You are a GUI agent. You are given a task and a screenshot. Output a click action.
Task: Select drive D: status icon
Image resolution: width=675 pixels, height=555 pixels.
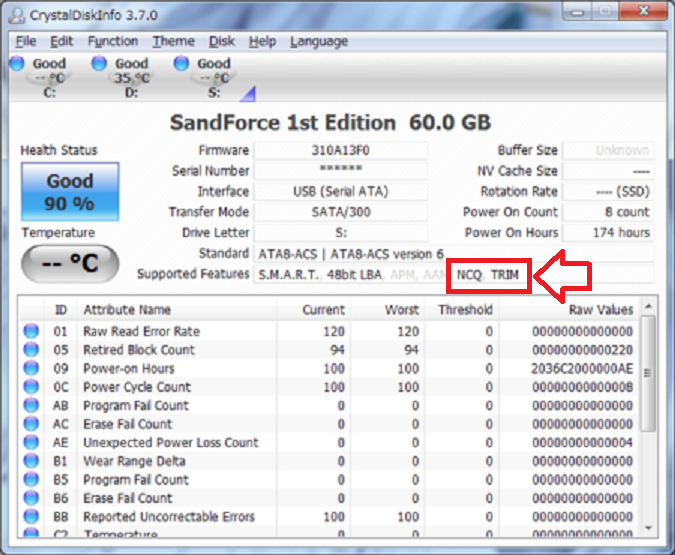[x=99, y=63]
